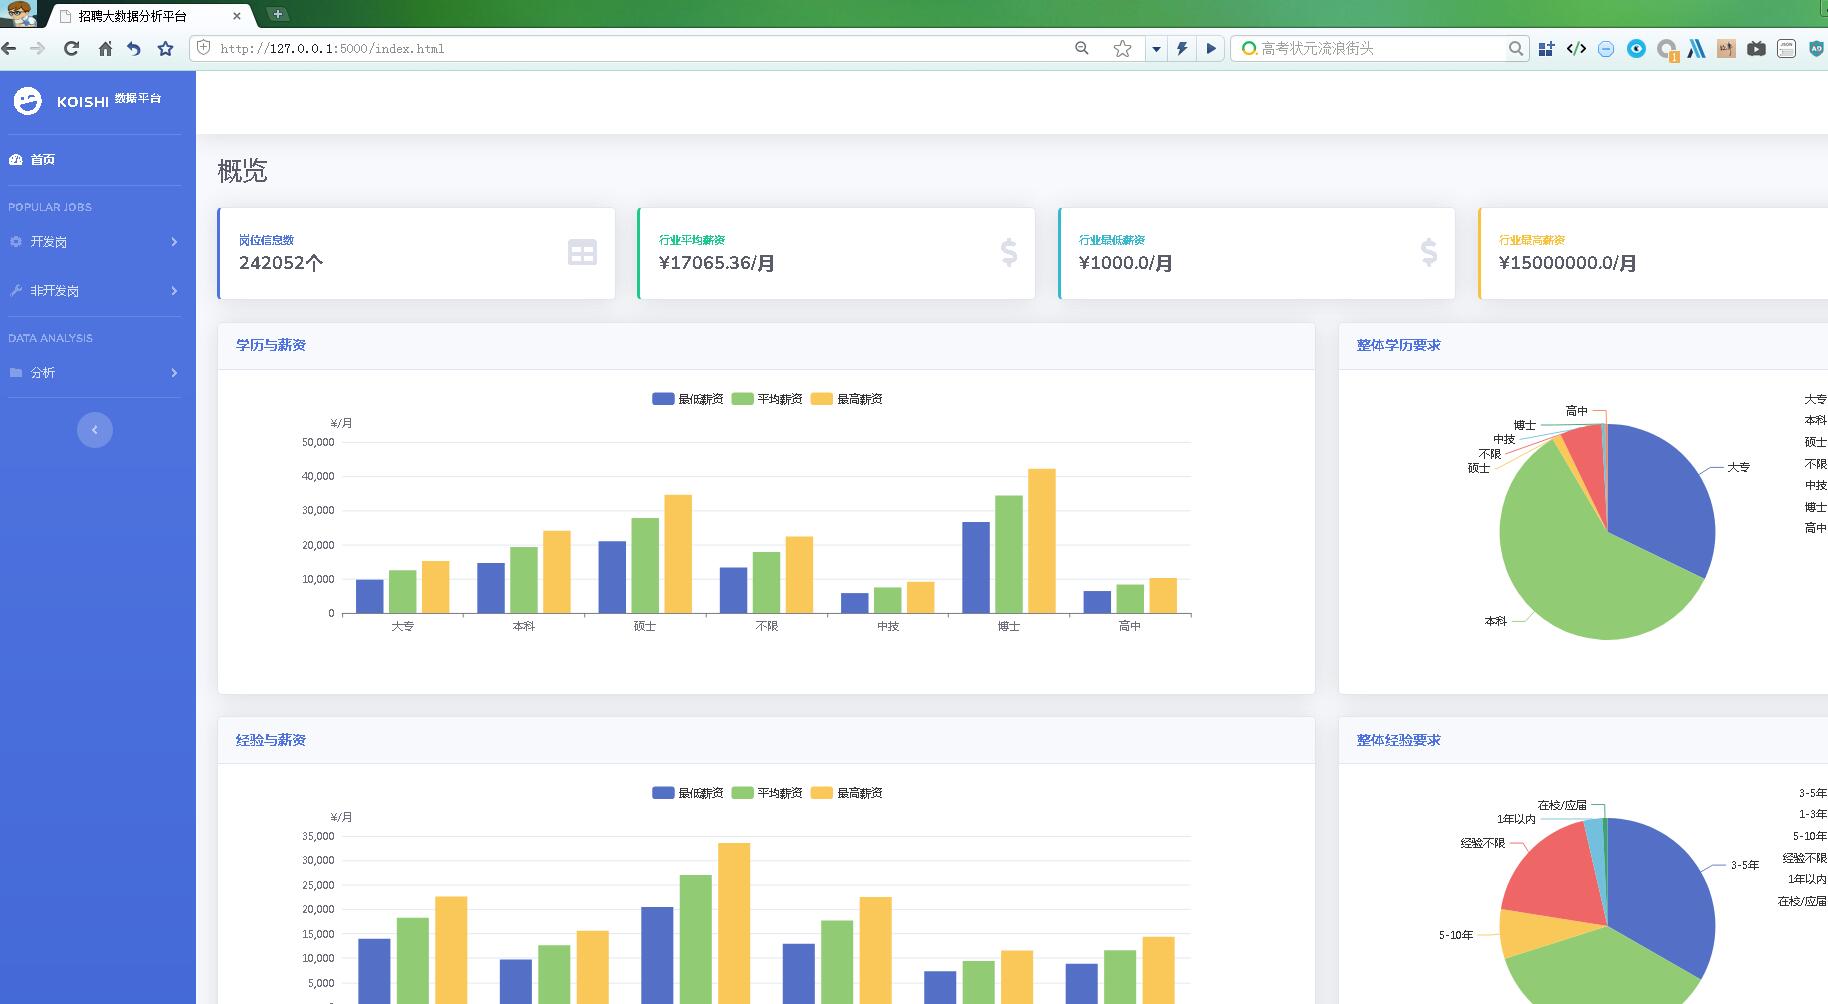The width and height of the screenshot is (1828, 1004).
Task: Open a new browser tab
Action: coord(278,14)
